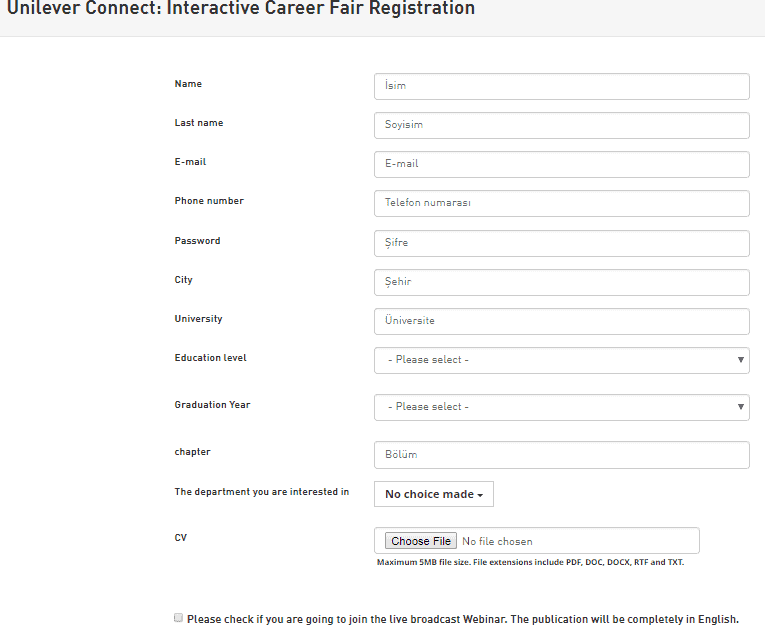Image resolution: width=765 pixels, height=626 pixels.
Task: Check the live broadcast Webinar checkbox
Action: pyautogui.click(x=179, y=618)
